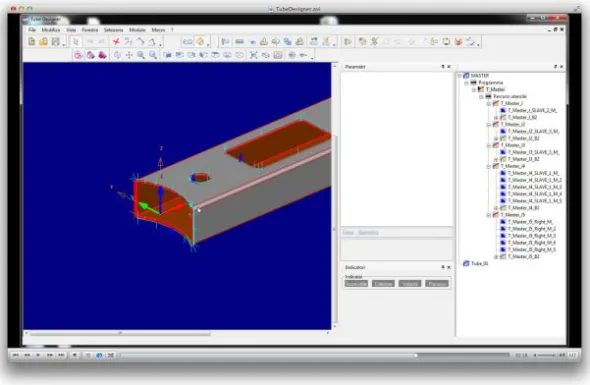Play the video in the player bar
The height and width of the screenshot is (385, 590).
coord(38,355)
